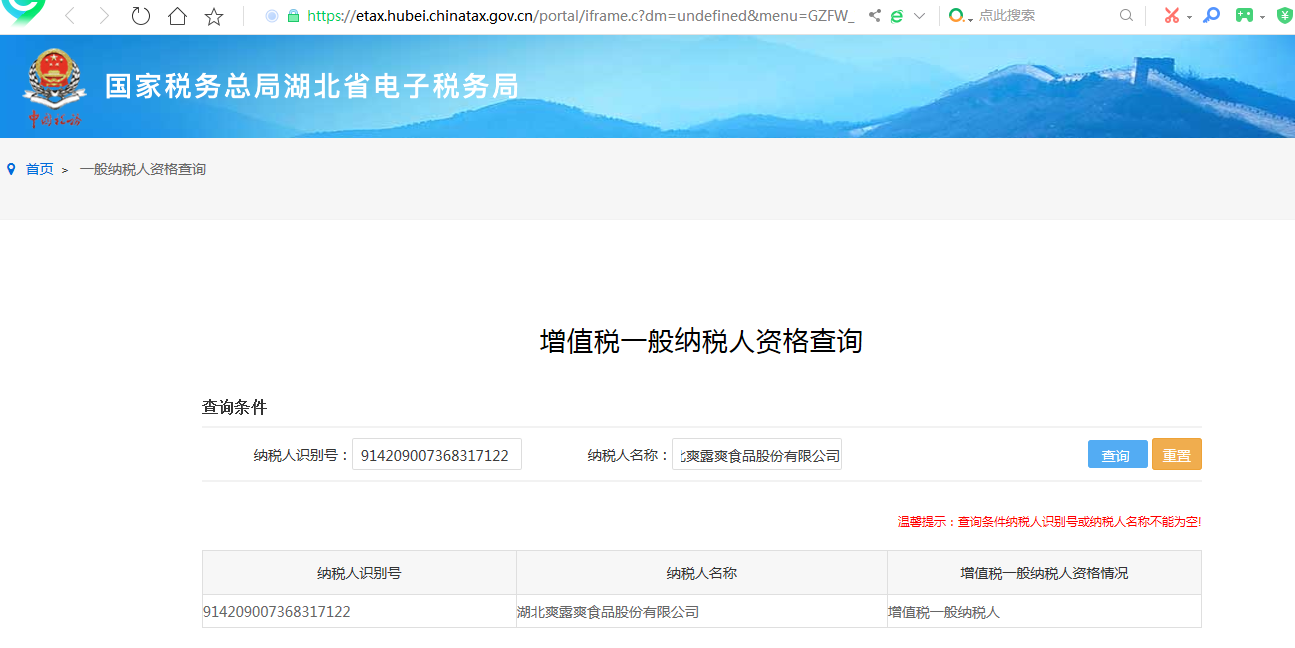Click the share icon in address bar
1295x648 pixels.
875,16
